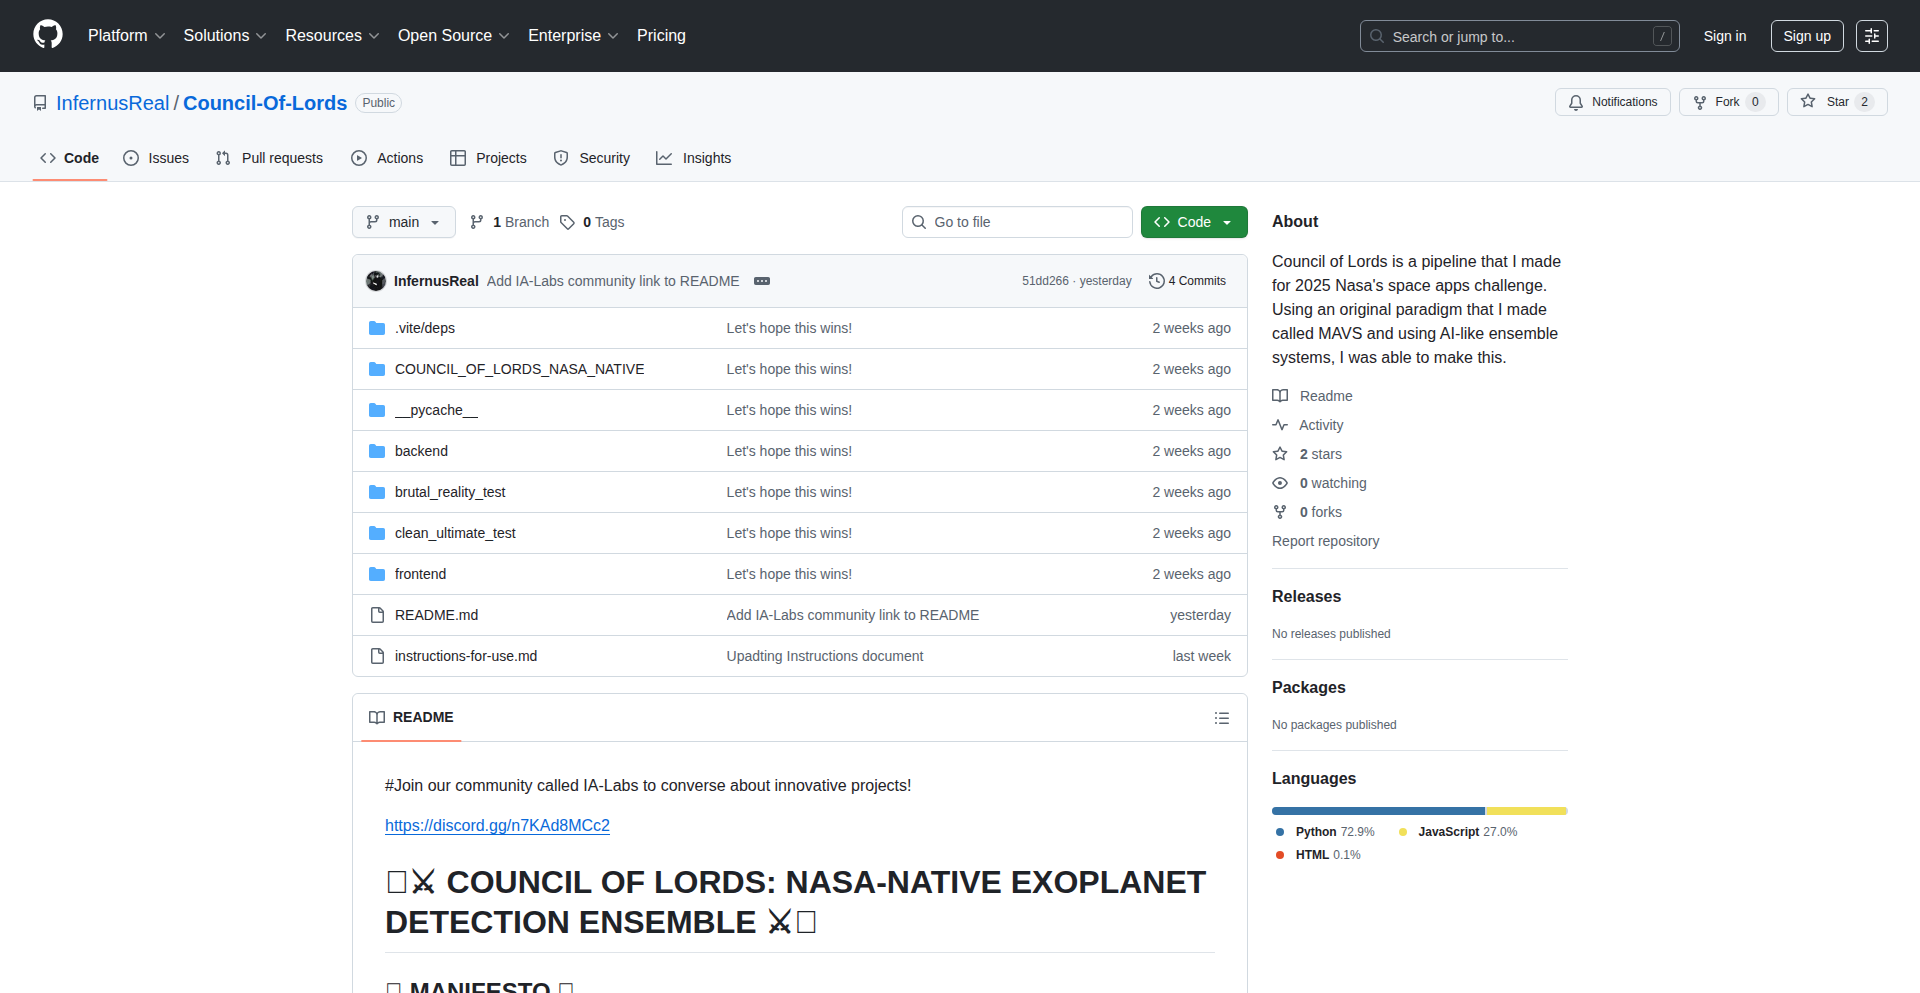Open the Notifications bell button
Screen dimensions: 1920x993
[1612, 102]
